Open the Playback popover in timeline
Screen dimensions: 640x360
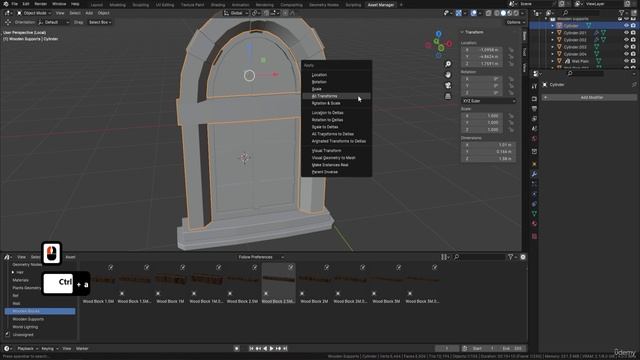pos(27,349)
